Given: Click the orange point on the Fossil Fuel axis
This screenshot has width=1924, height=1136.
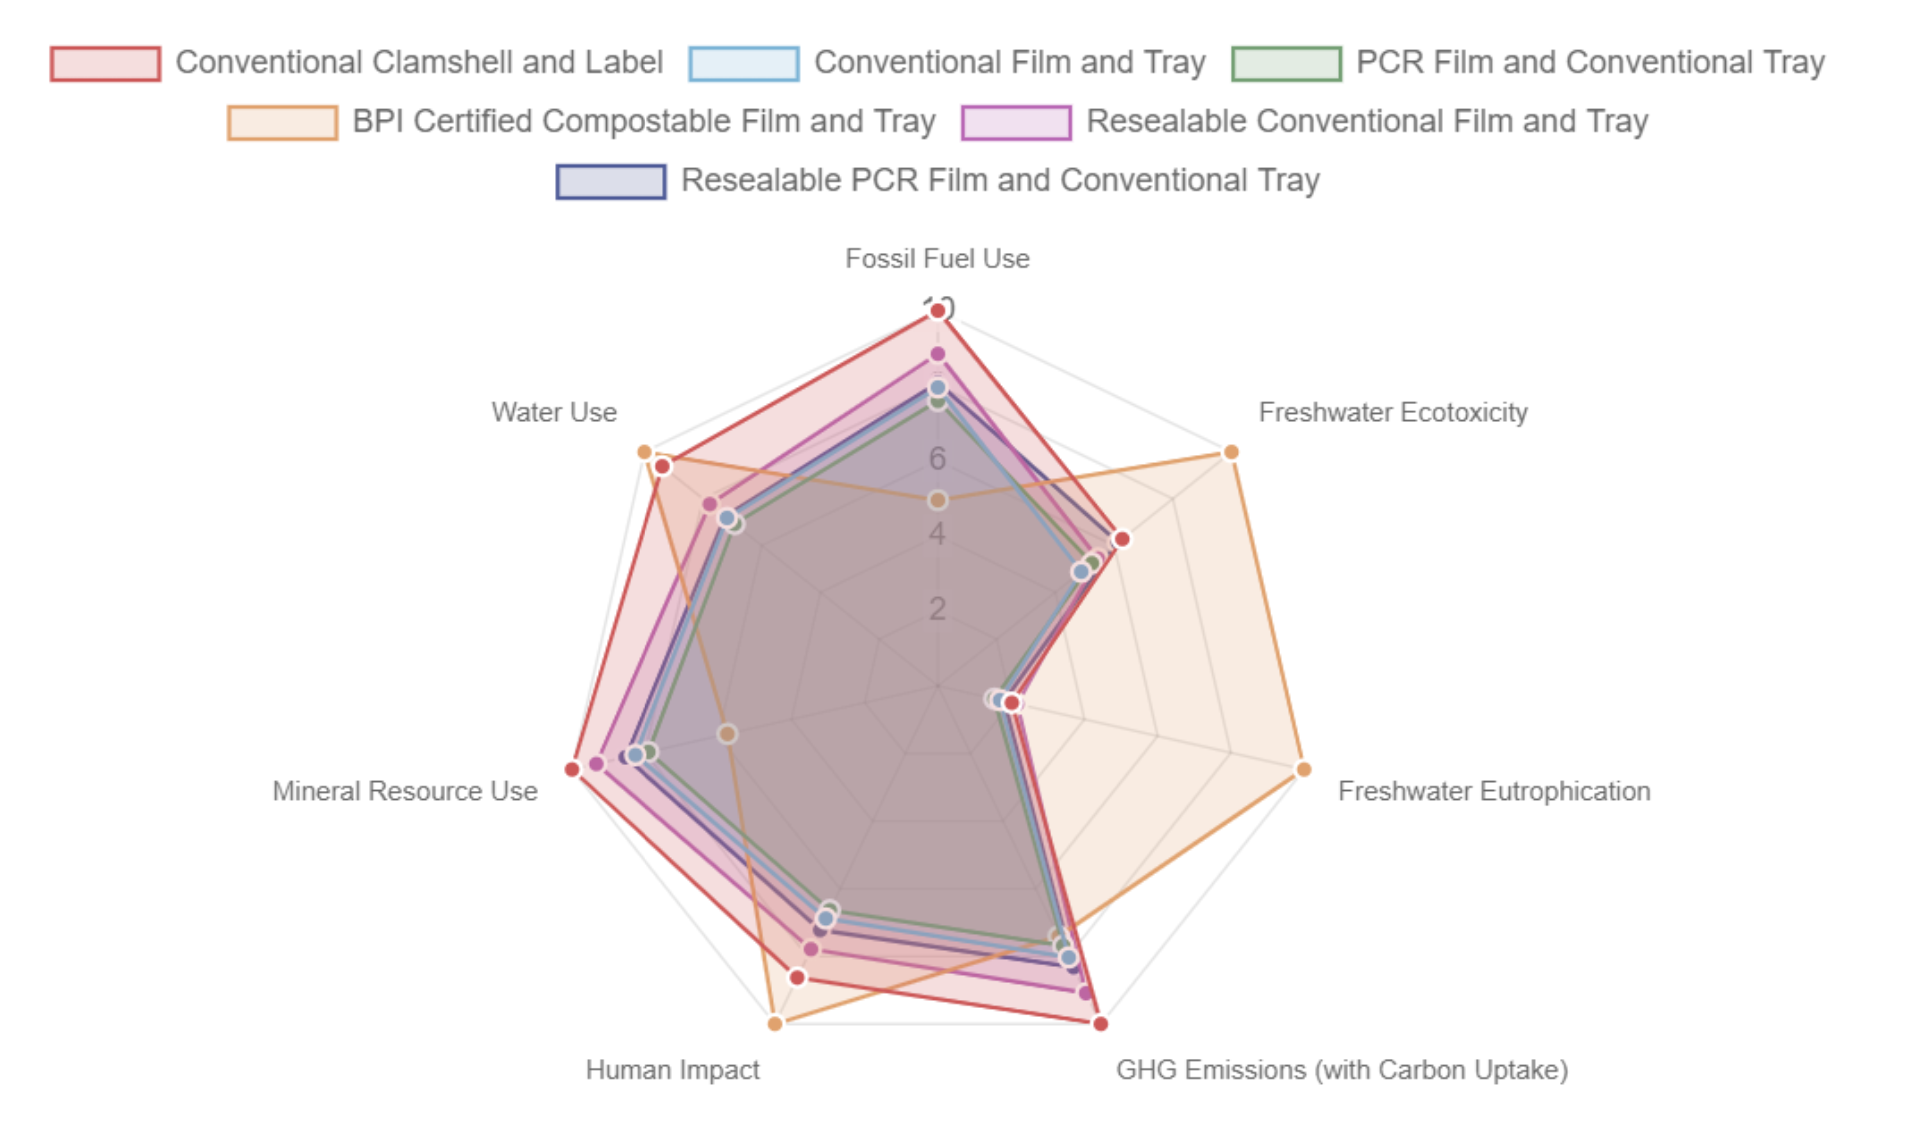Looking at the screenshot, I should [x=937, y=500].
